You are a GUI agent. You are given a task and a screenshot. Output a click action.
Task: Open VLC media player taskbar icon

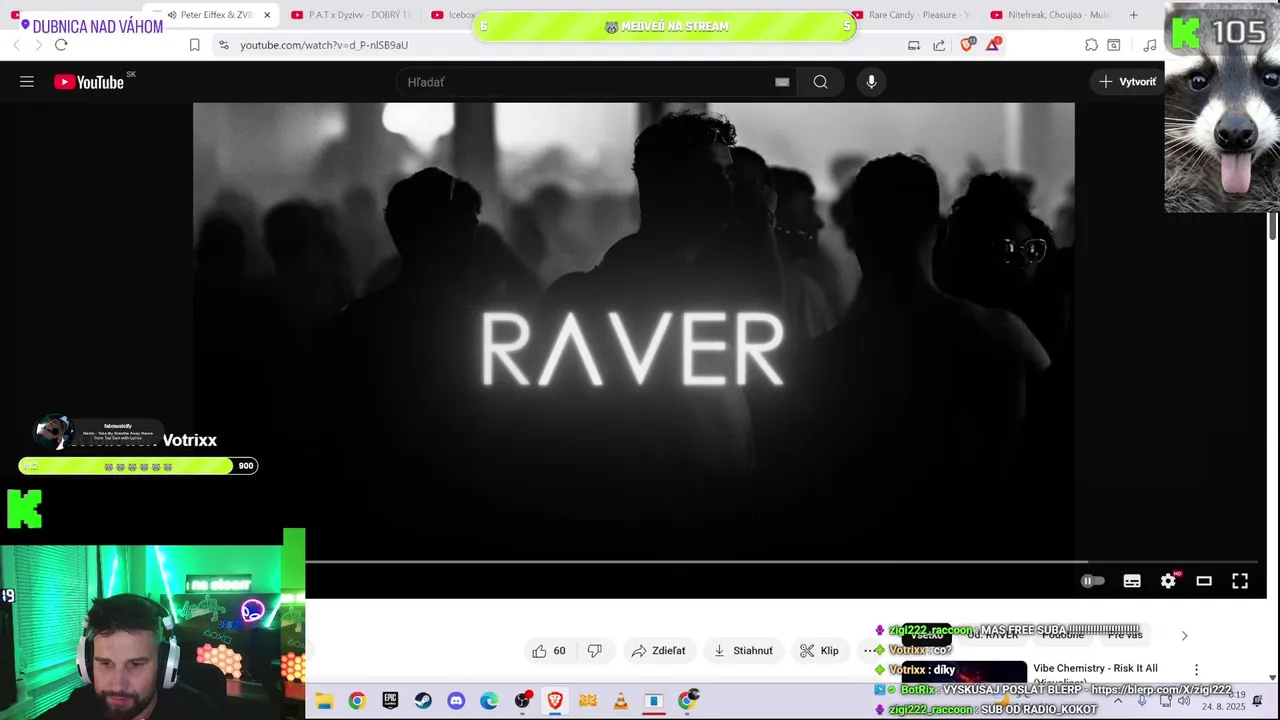coord(621,702)
